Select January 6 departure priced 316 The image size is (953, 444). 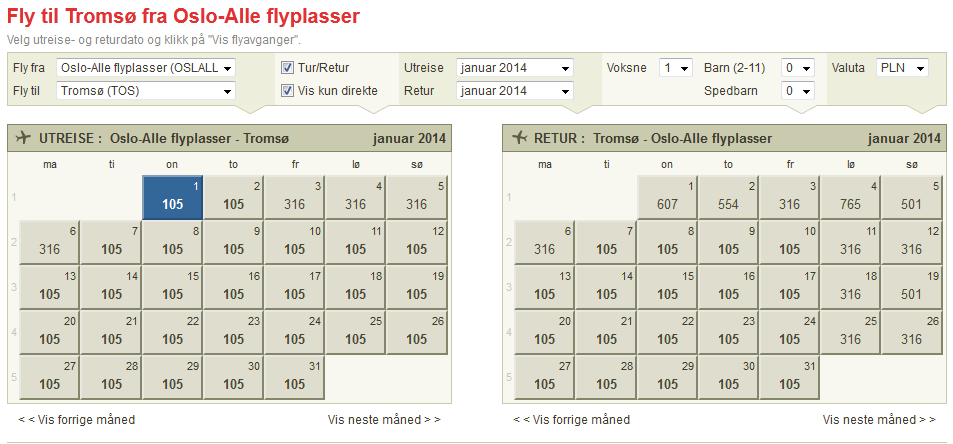point(50,242)
